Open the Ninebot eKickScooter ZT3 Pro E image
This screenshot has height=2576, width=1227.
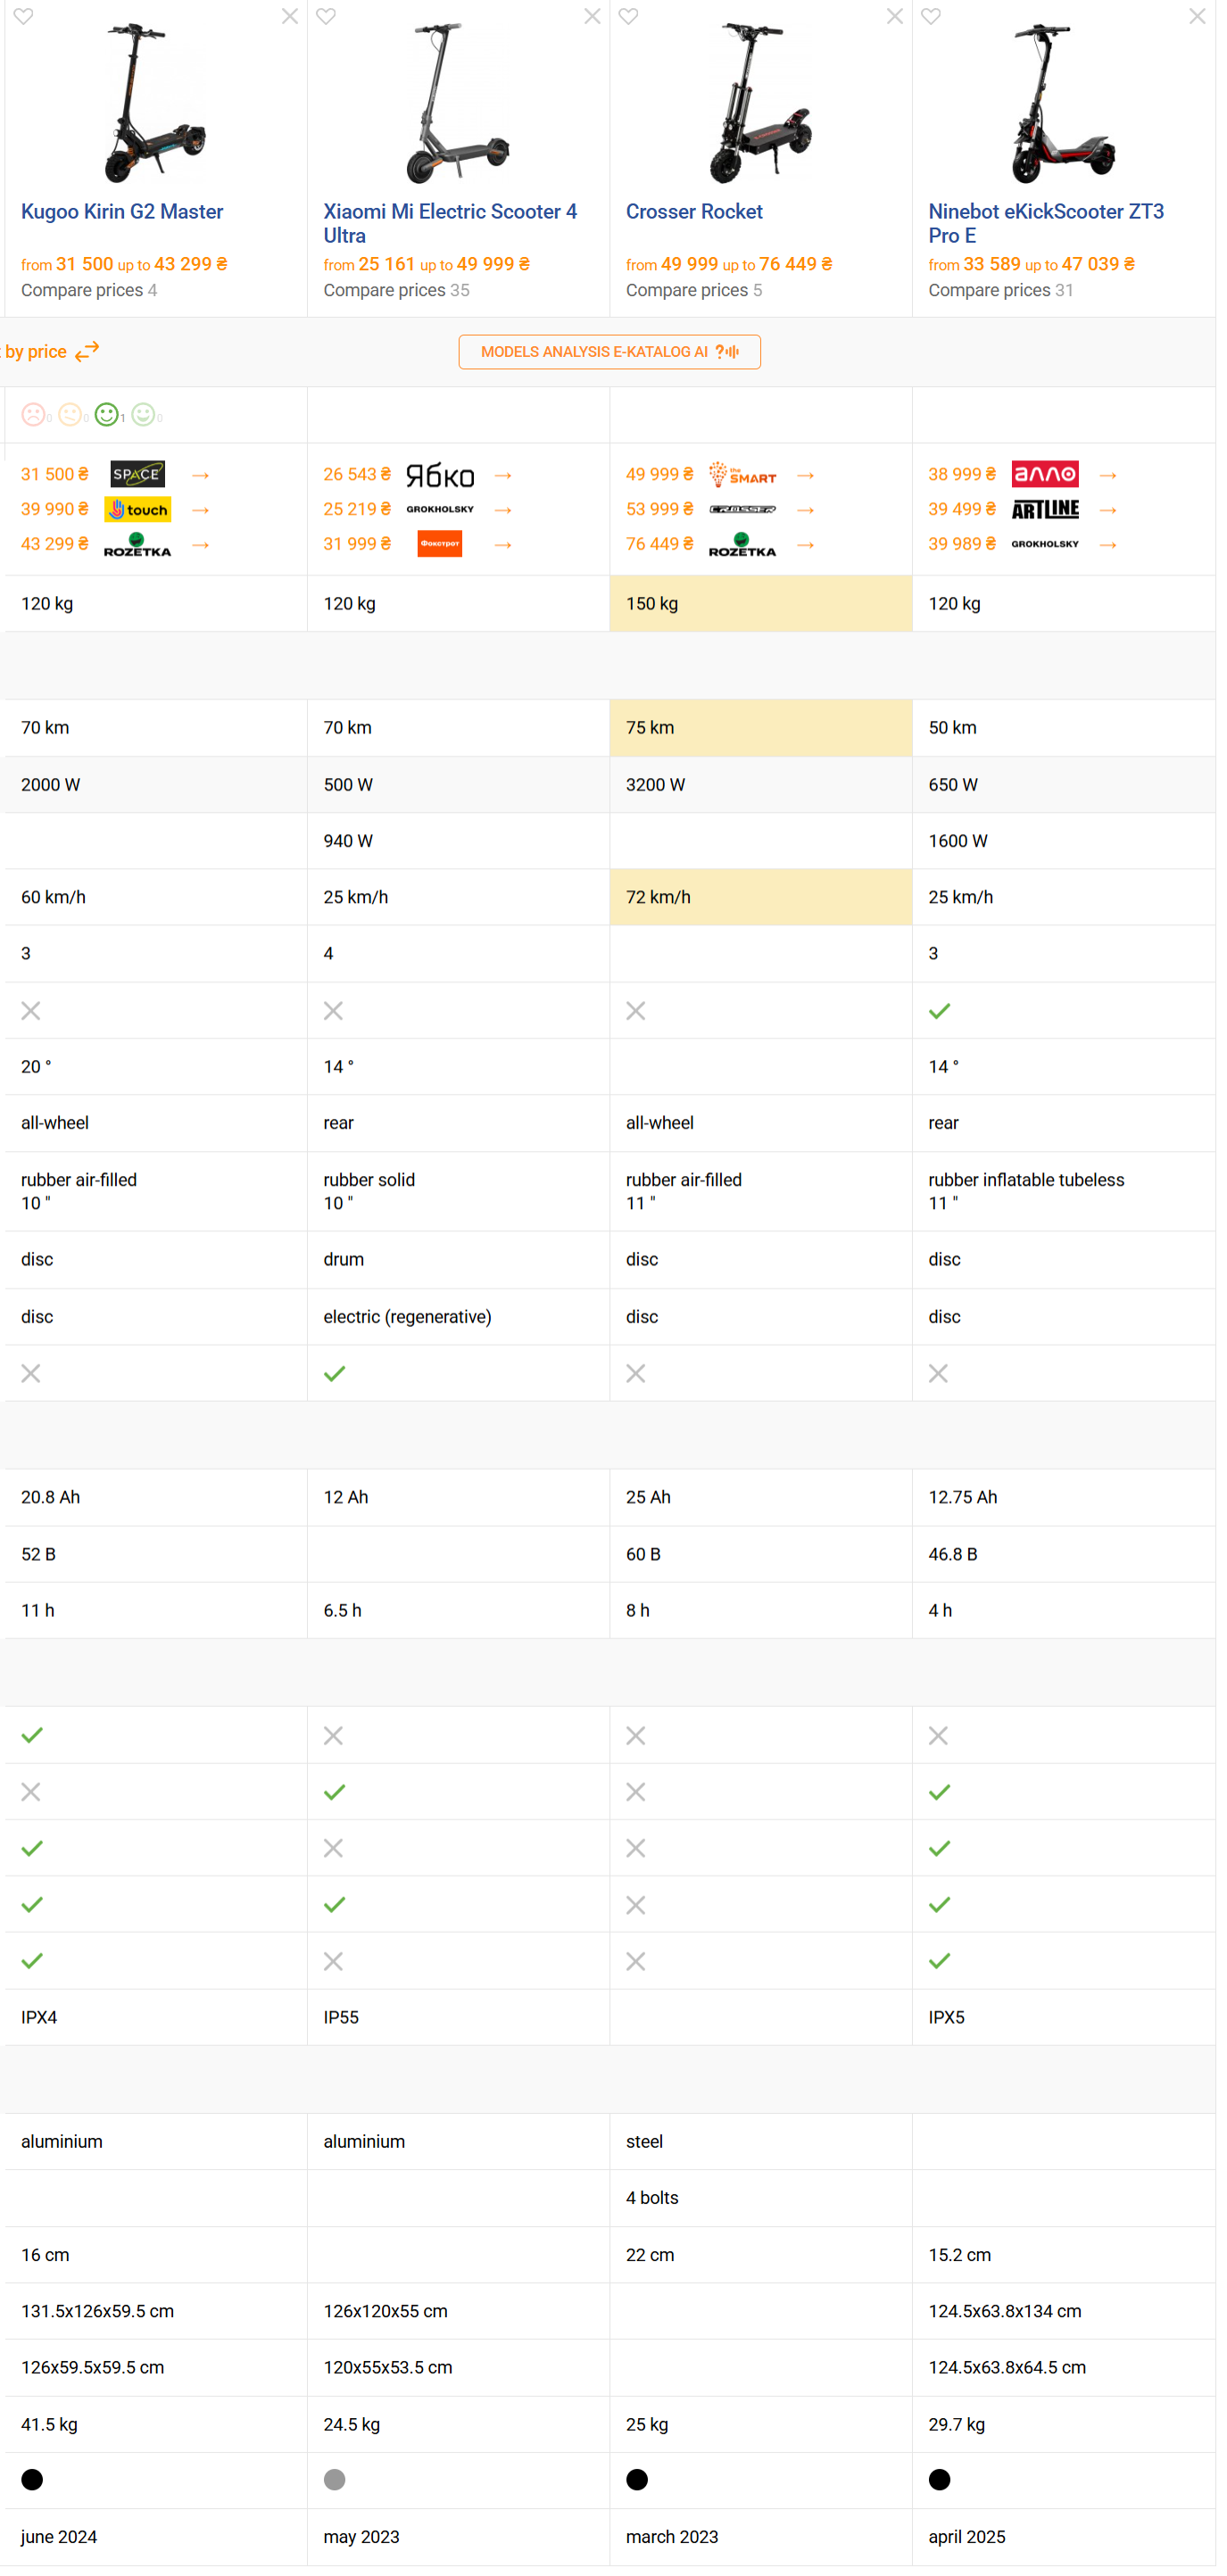[x=1063, y=104]
